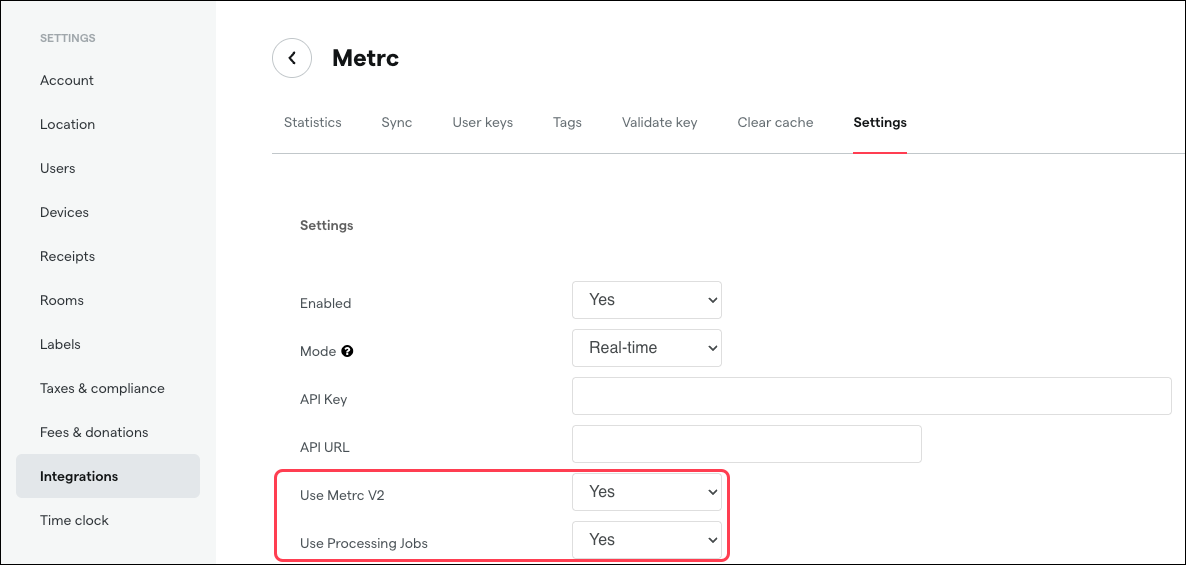This screenshot has height=565, width=1186.
Task: Select the Settings tab
Action: coord(880,123)
